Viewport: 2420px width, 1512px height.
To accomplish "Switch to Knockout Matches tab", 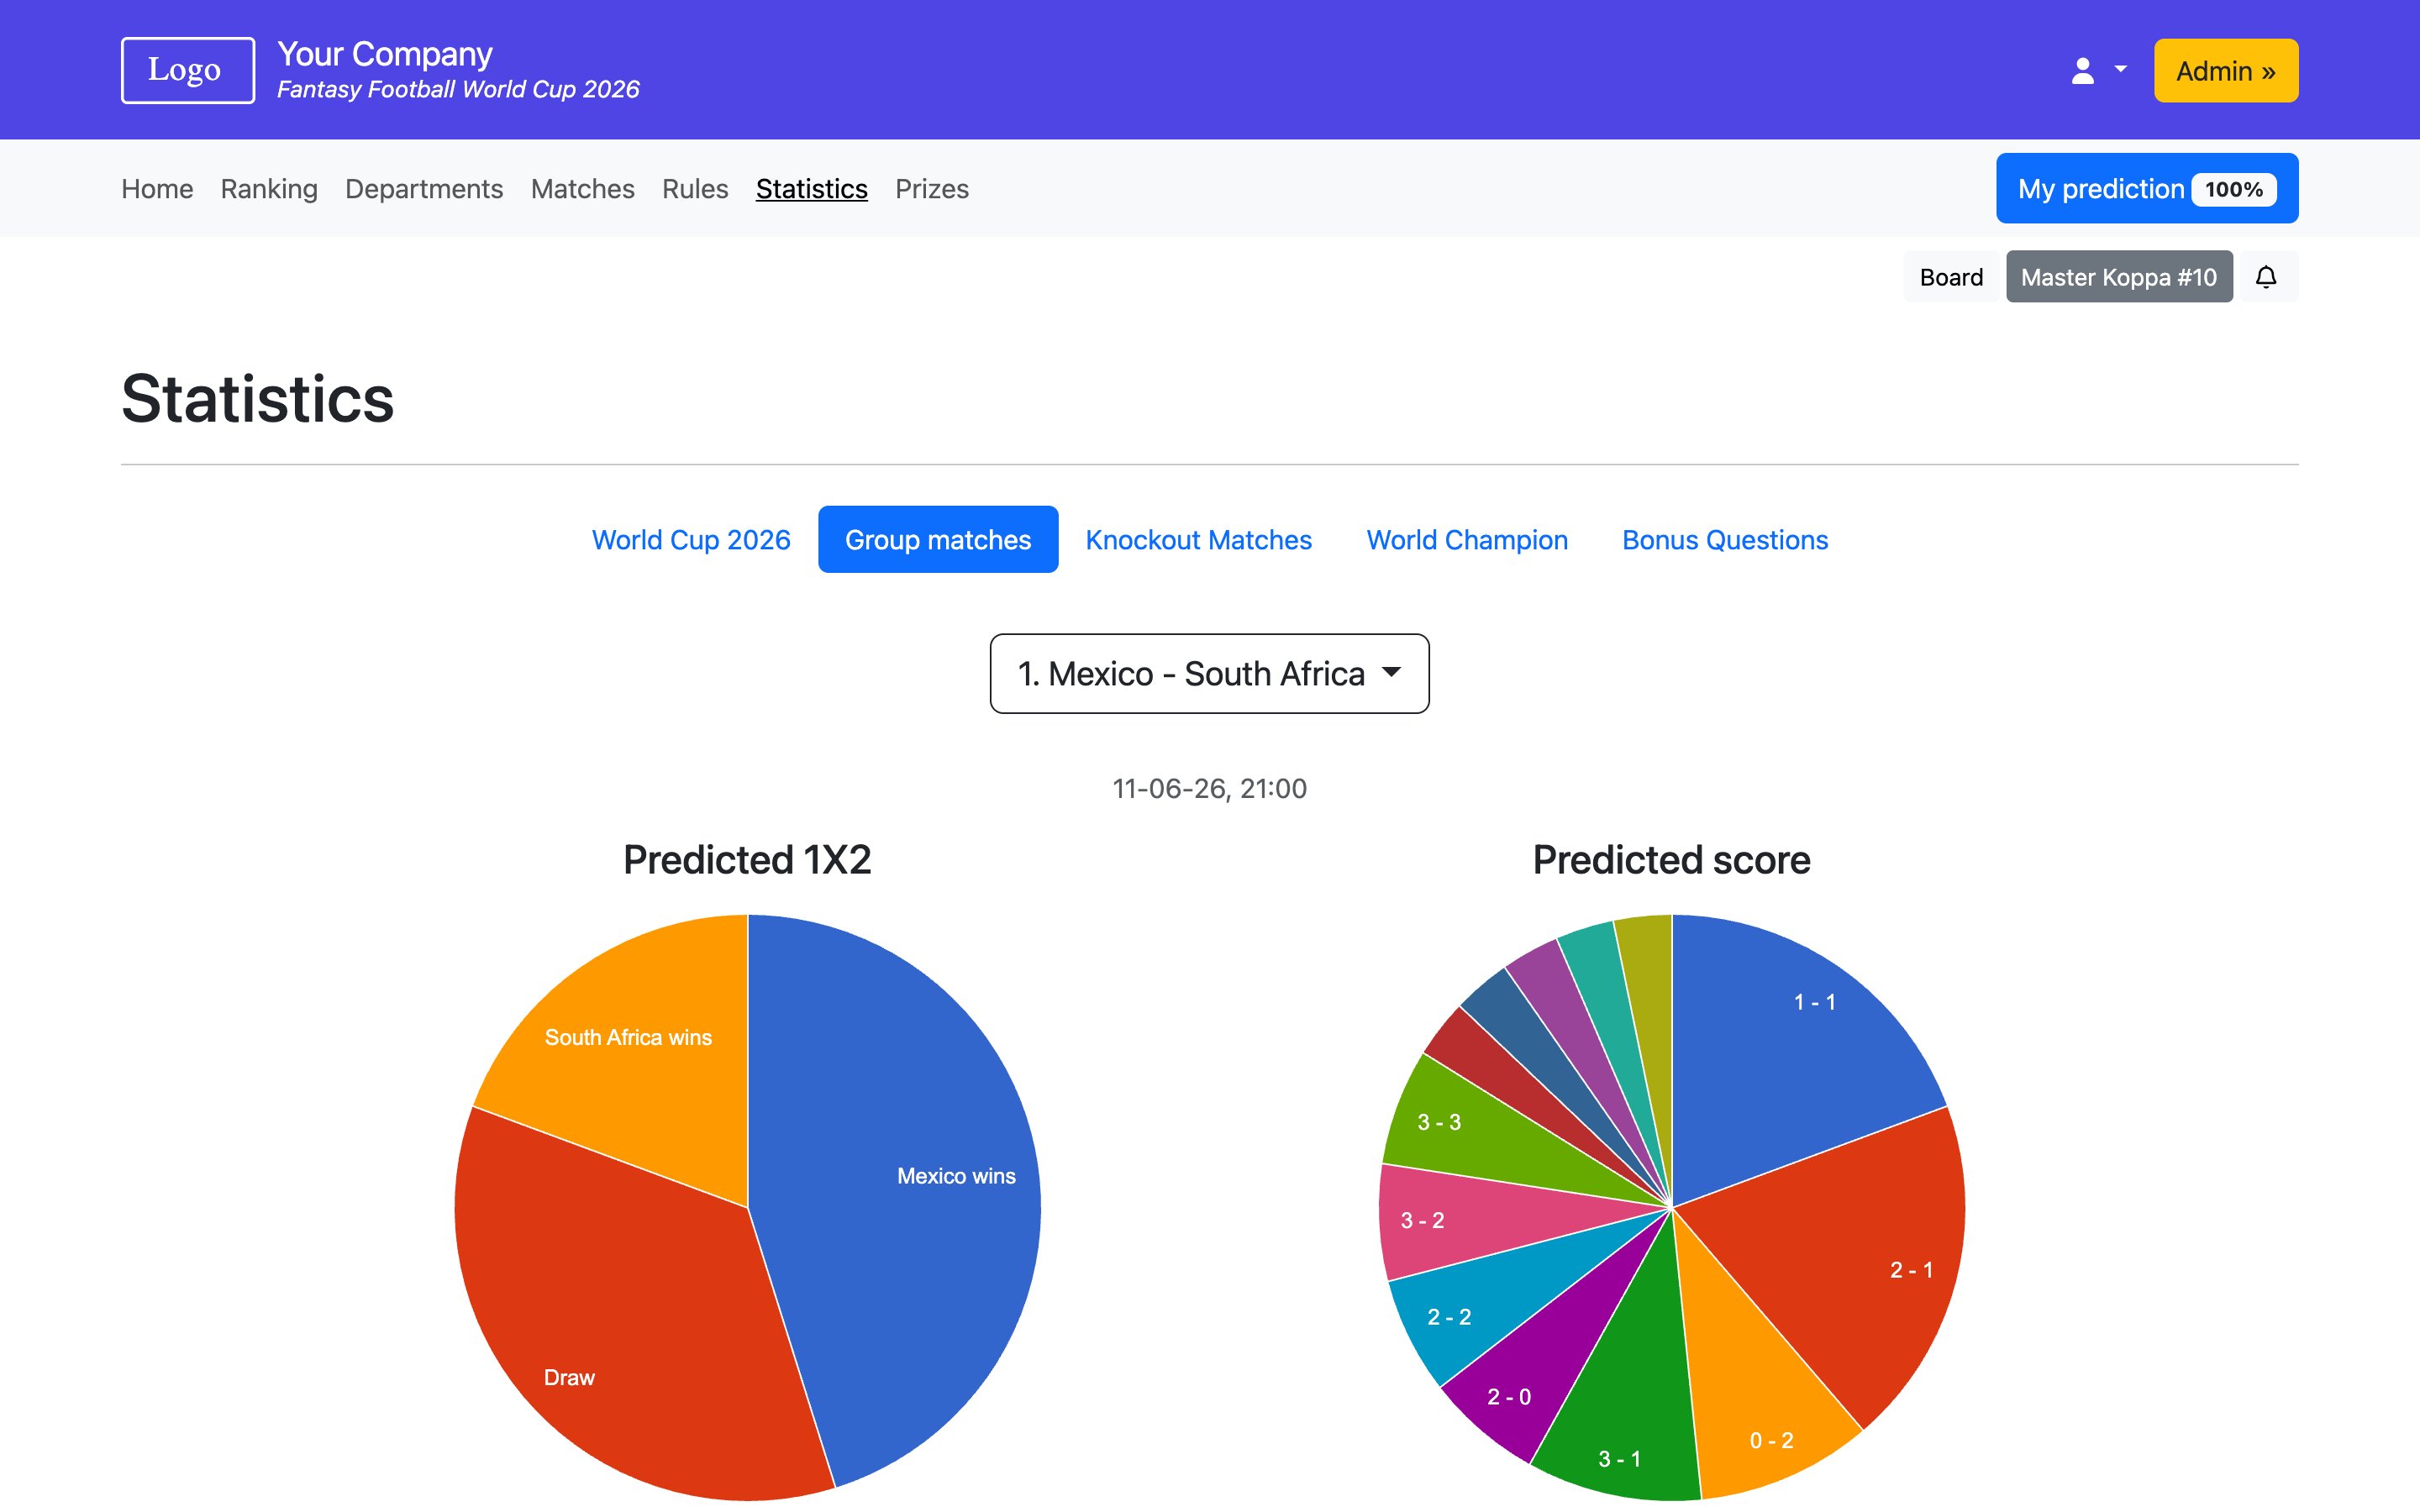I will (x=1198, y=540).
